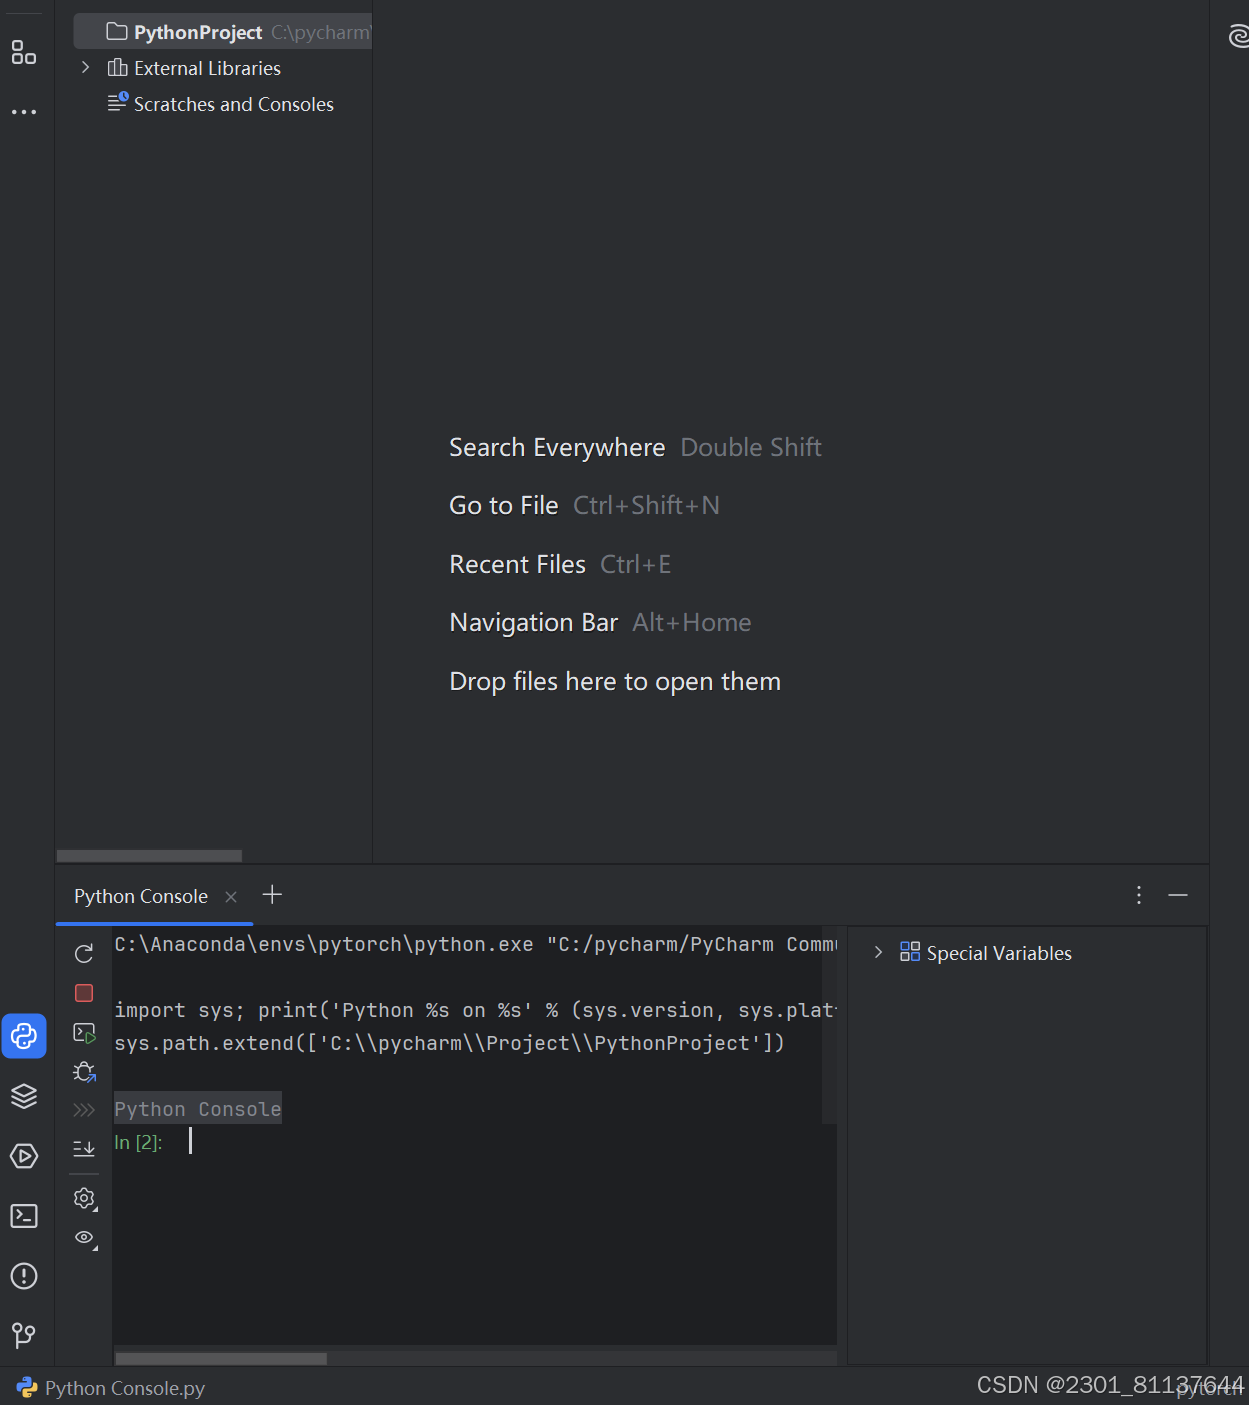The height and width of the screenshot is (1405, 1249).
Task: Attach the debugger to the console
Action: pyautogui.click(x=84, y=1071)
